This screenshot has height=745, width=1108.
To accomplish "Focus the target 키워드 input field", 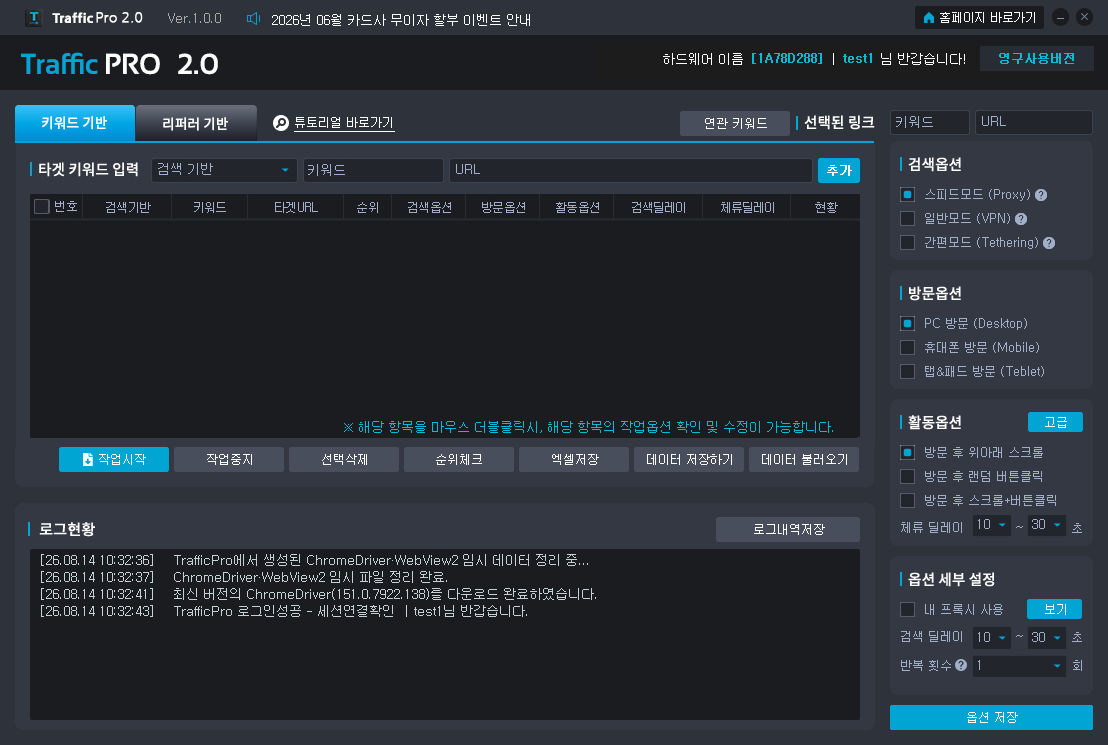I will point(373,170).
